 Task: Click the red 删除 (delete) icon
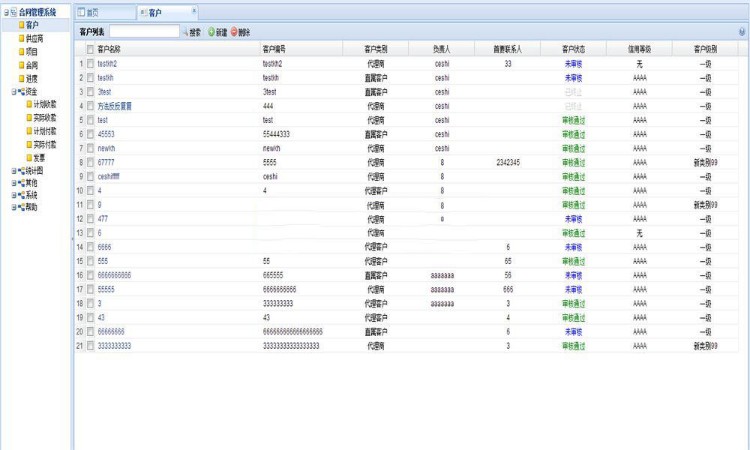click(x=235, y=32)
